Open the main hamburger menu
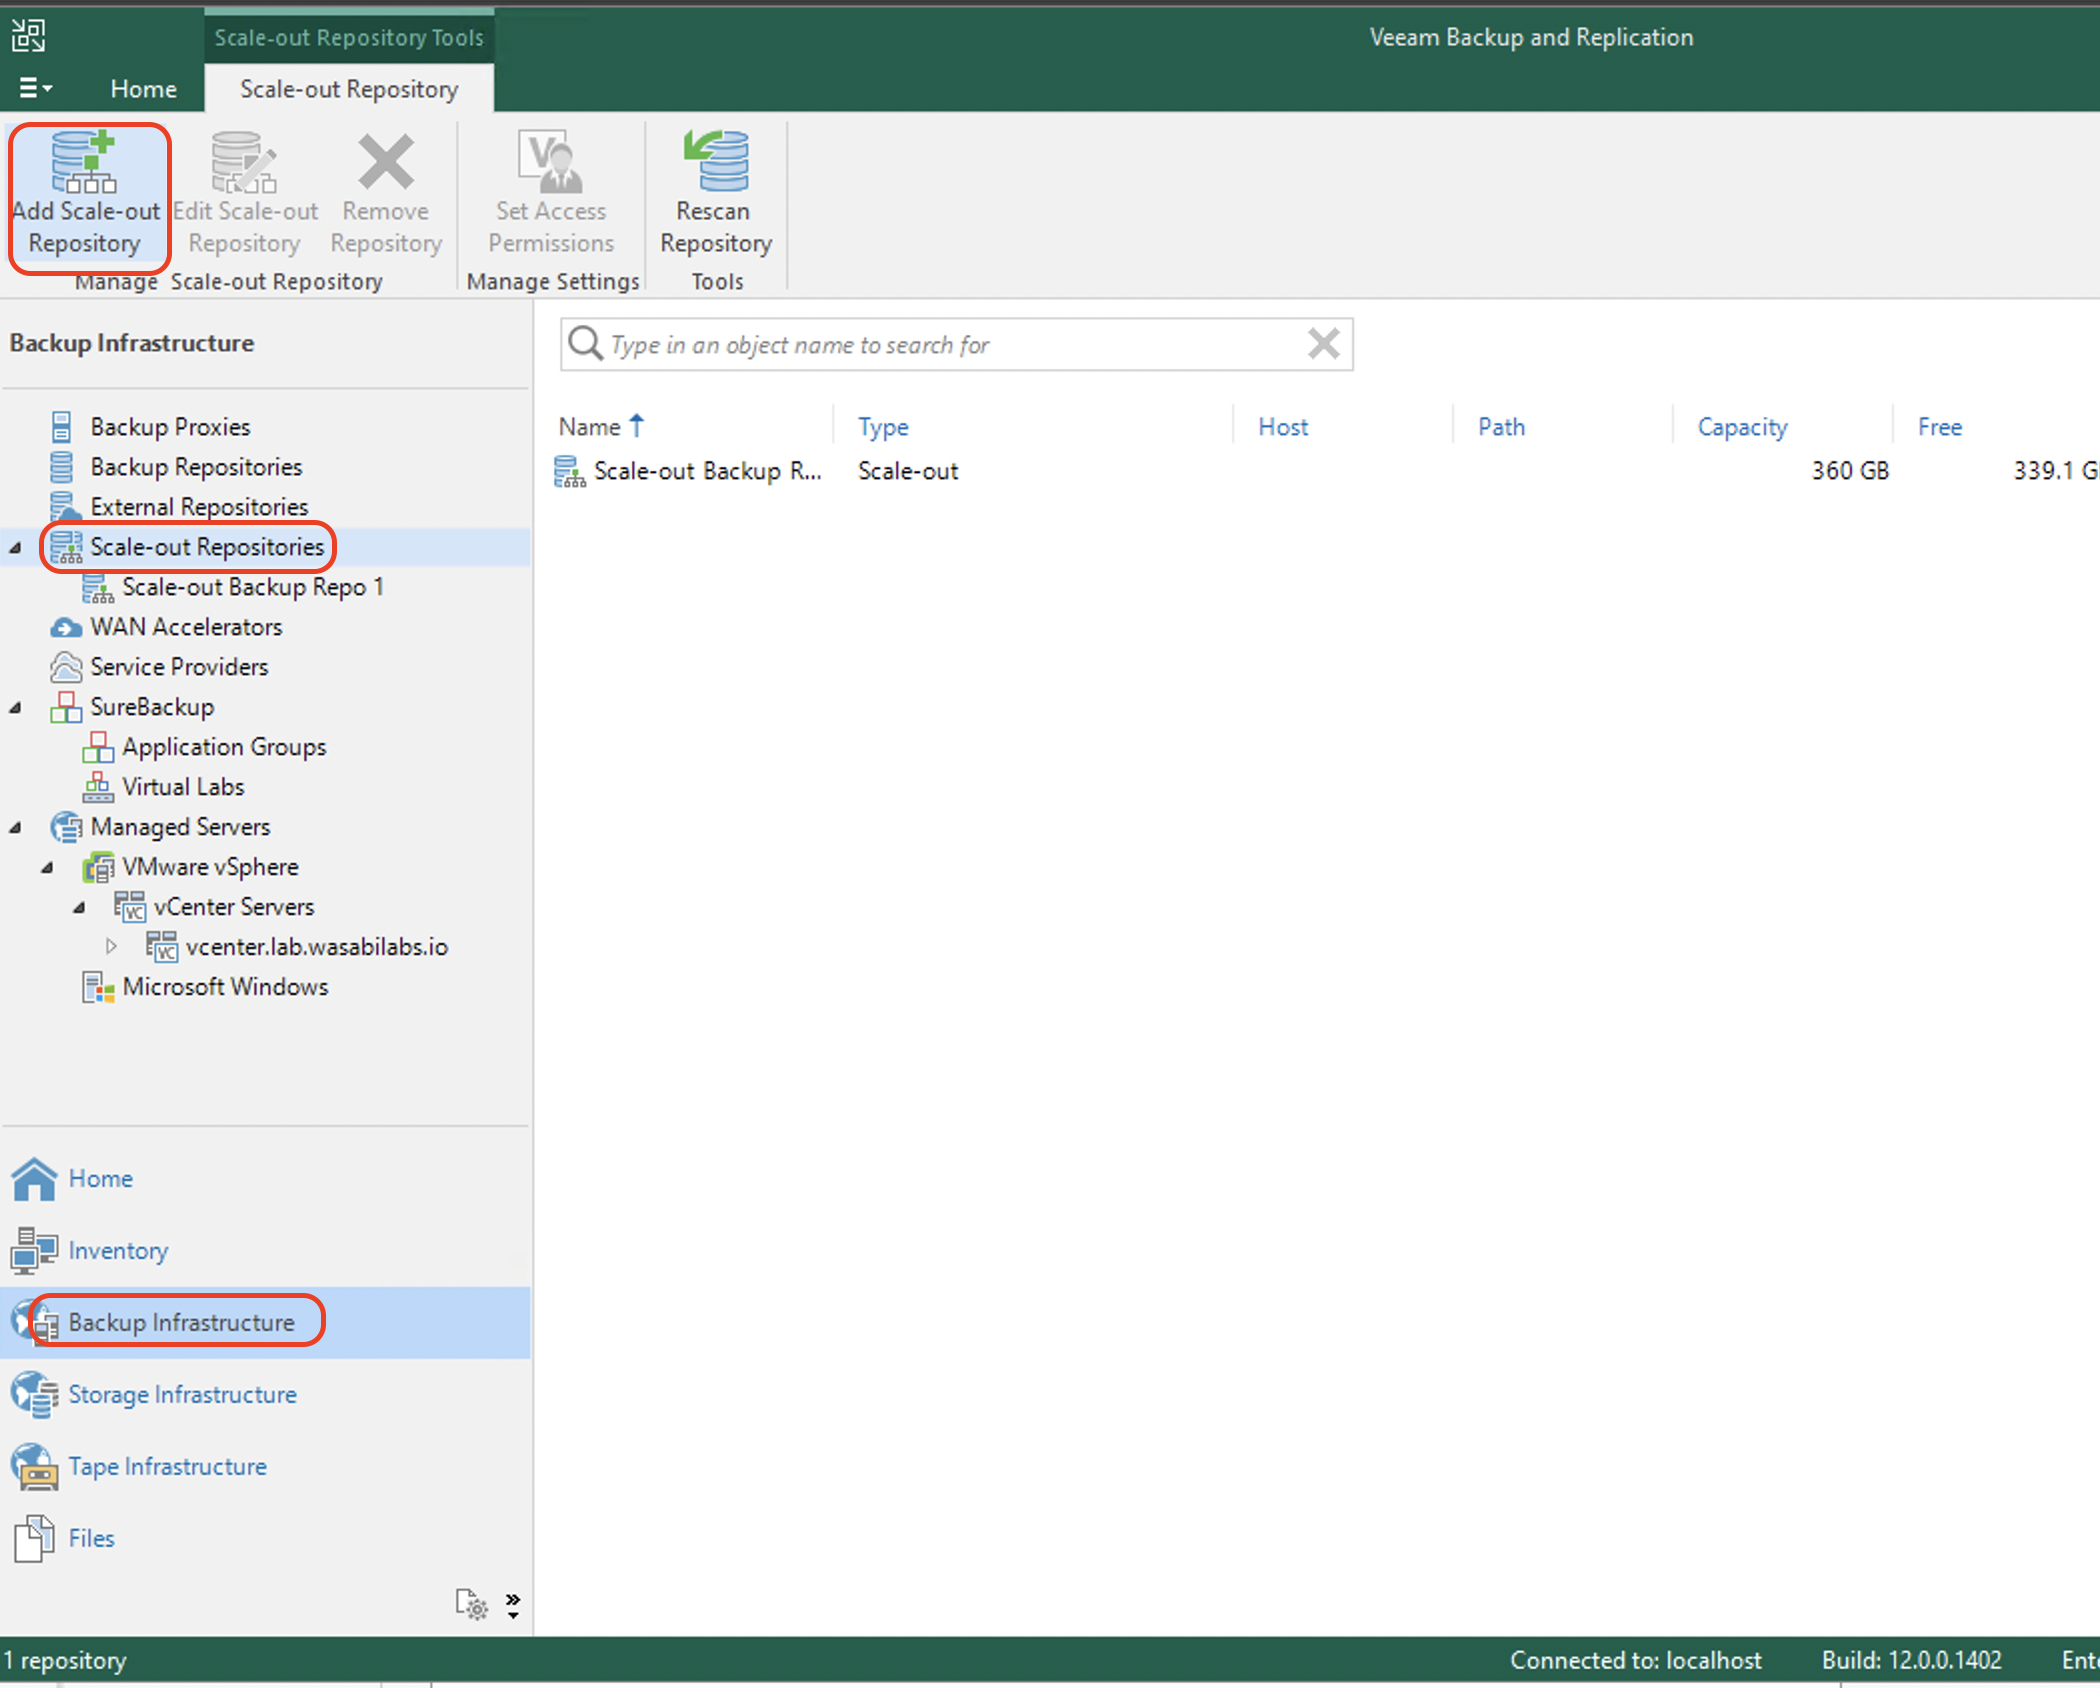Image resolution: width=2100 pixels, height=1688 pixels. [x=35, y=88]
